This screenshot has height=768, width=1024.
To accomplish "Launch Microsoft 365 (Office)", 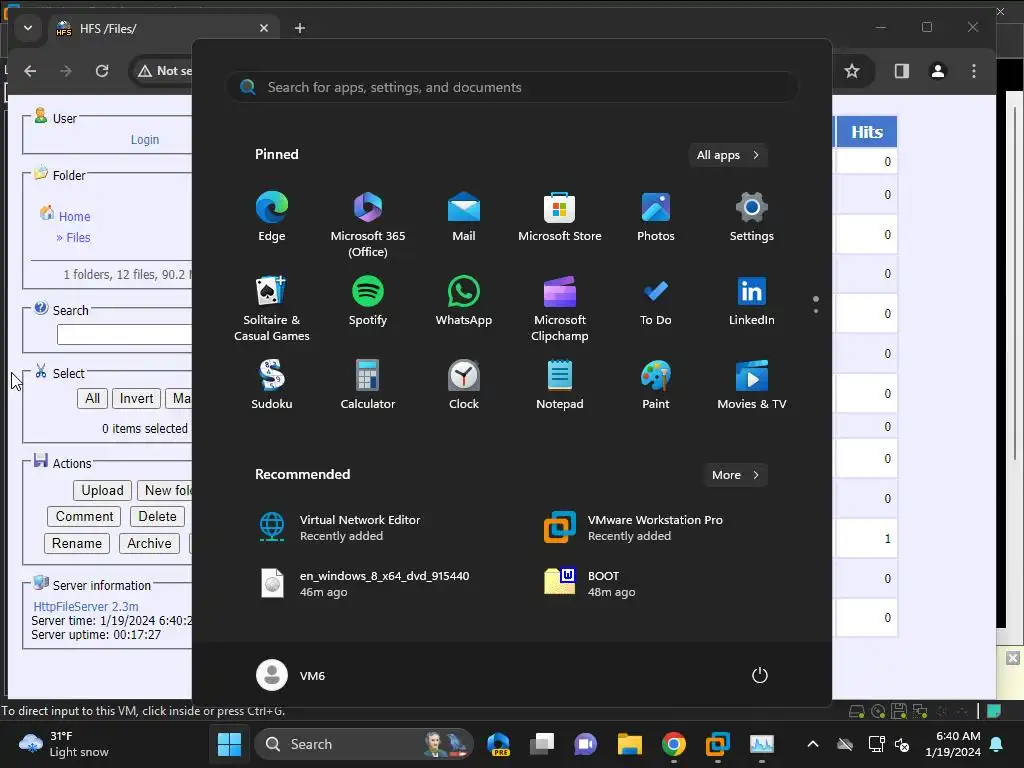I will click(x=368, y=224).
